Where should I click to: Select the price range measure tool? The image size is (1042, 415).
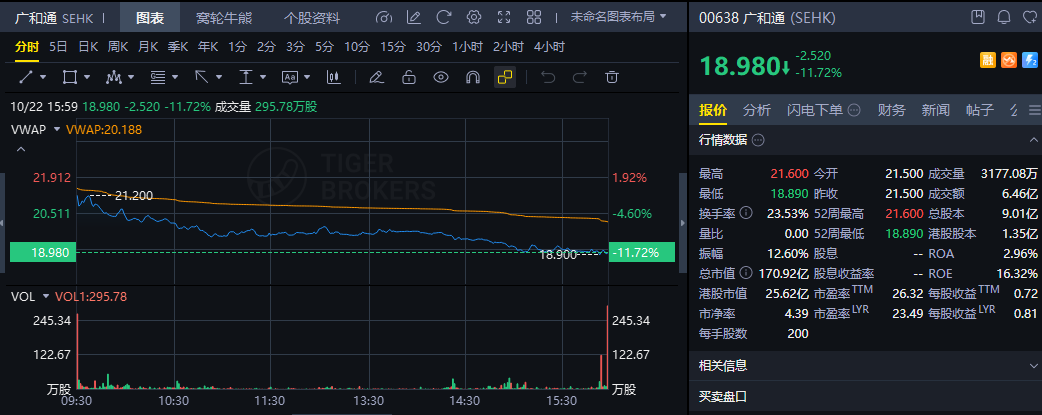(x=246, y=77)
